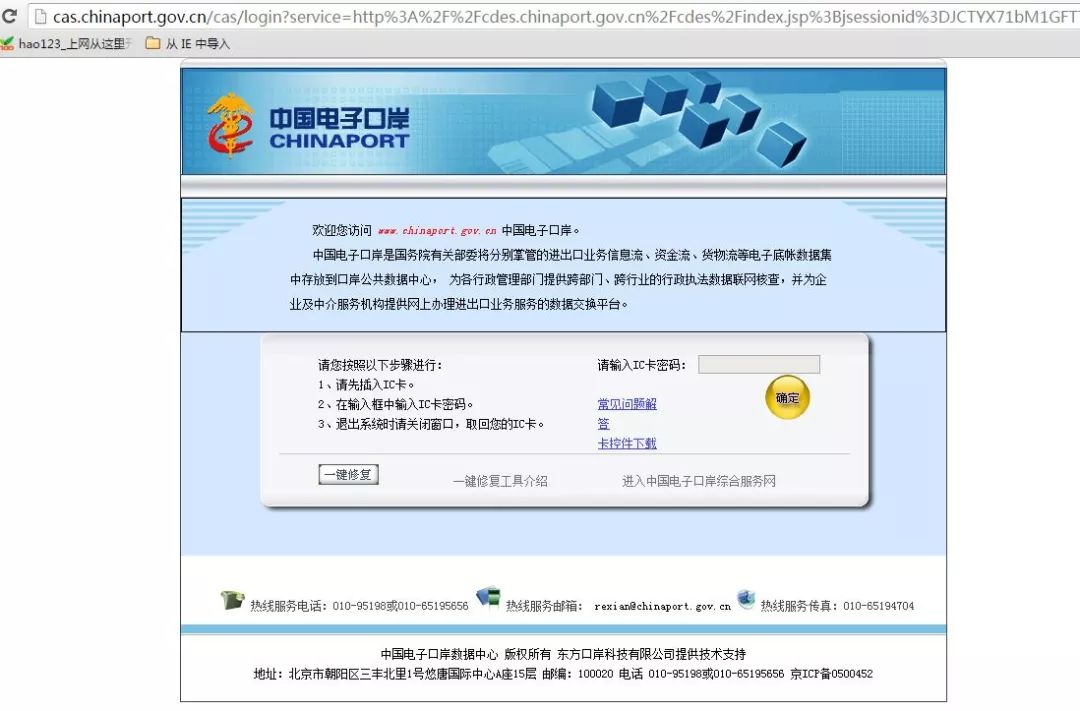Click the hao123 bookmark favicon

8,43
